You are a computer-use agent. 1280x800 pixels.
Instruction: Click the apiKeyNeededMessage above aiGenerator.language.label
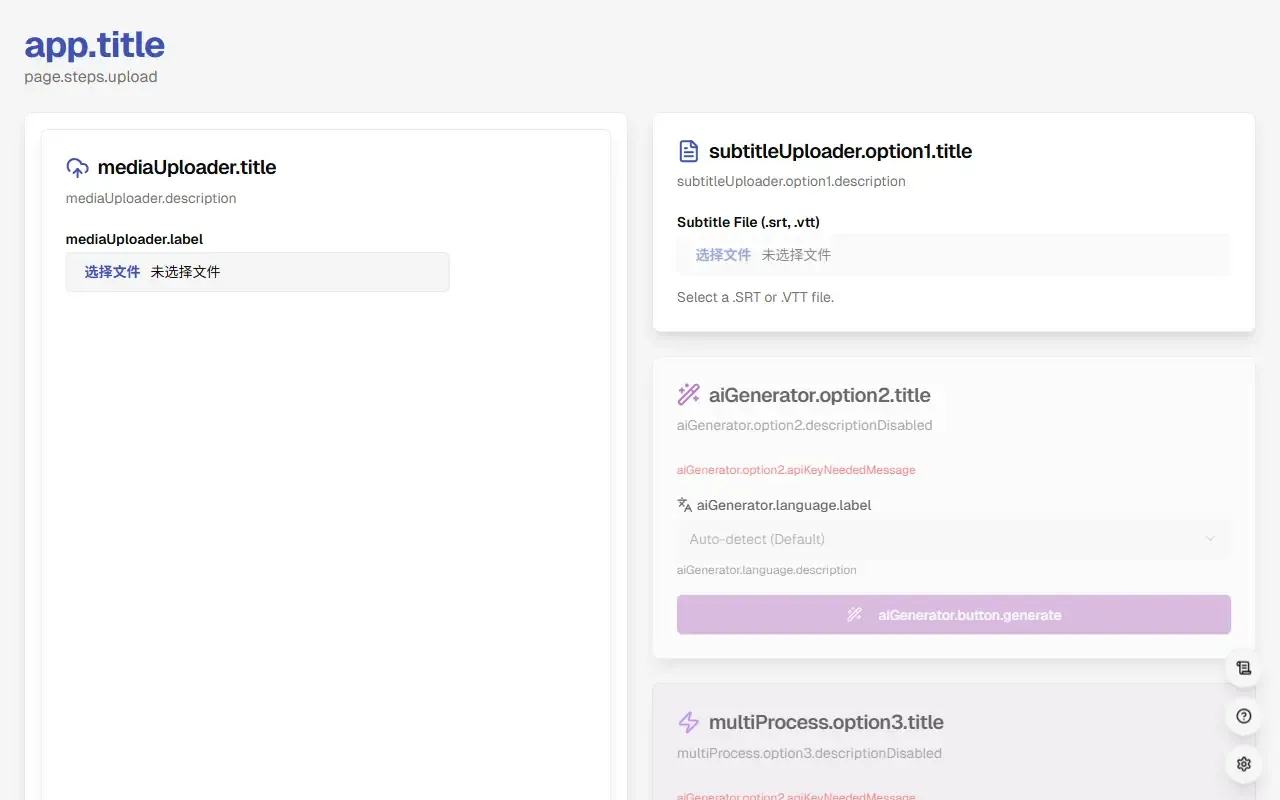click(x=796, y=469)
